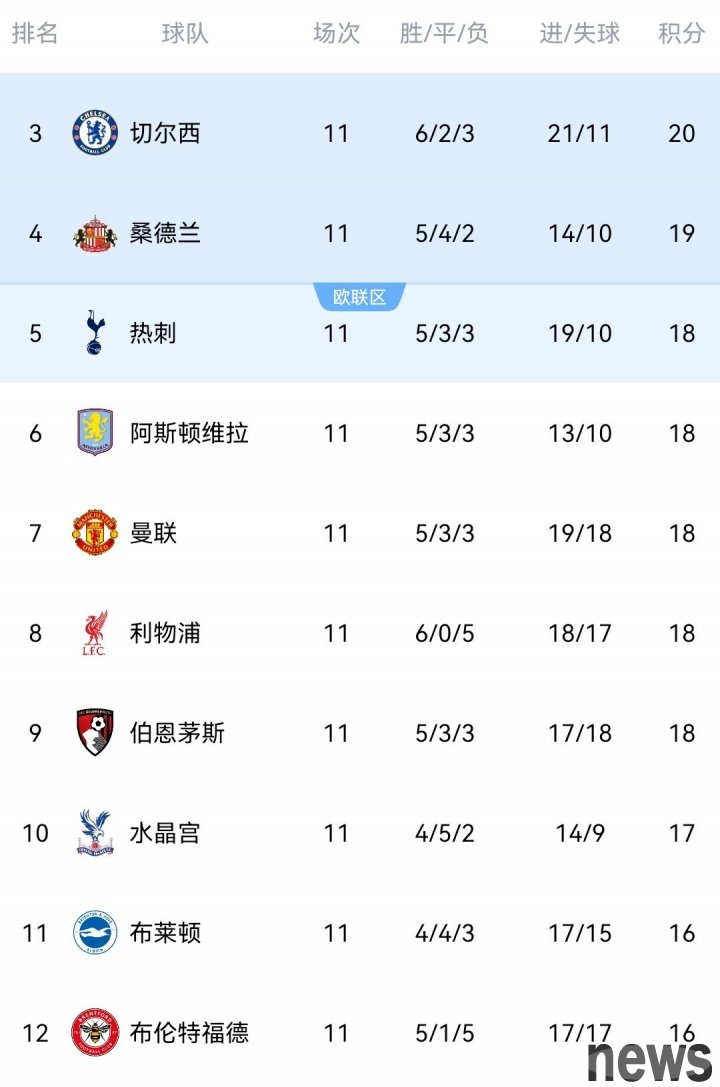
Task: Click the Sunderland club crest icon
Action: pos(95,233)
